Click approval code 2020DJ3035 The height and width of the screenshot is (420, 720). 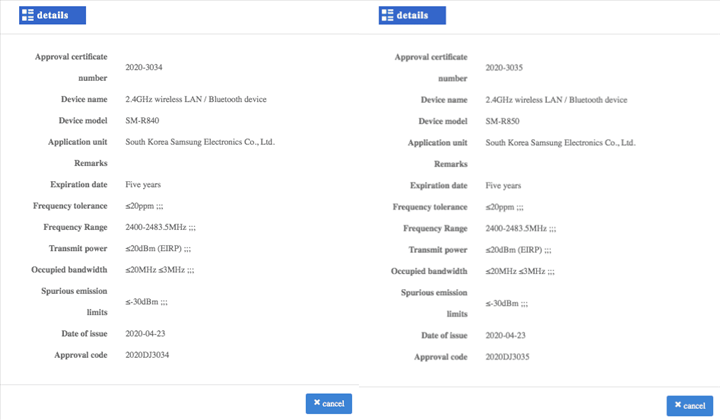(507, 357)
